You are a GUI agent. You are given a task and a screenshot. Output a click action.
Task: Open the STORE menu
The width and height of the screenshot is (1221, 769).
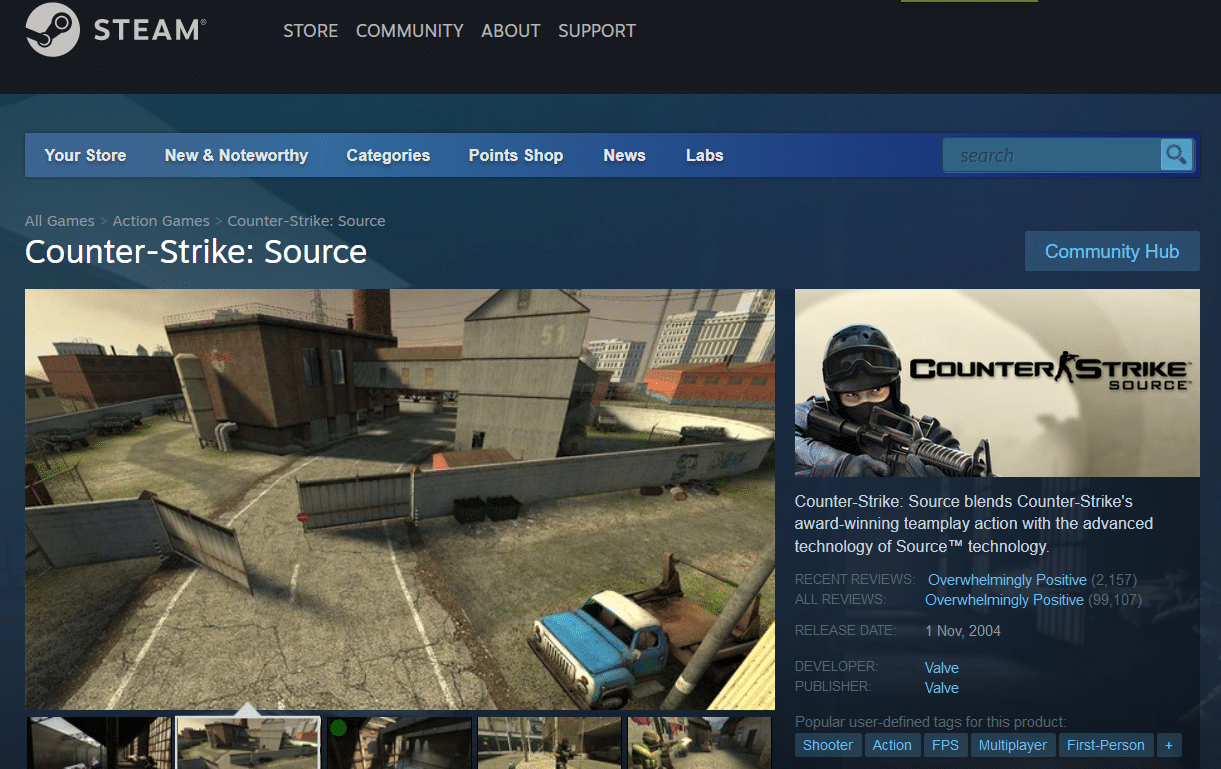tap(310, 31)
